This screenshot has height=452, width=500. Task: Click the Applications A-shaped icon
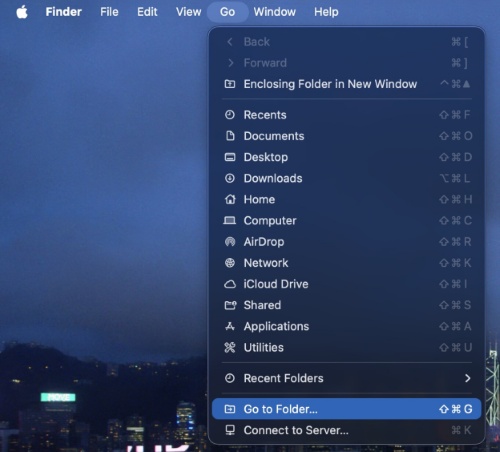coord(230,326)
